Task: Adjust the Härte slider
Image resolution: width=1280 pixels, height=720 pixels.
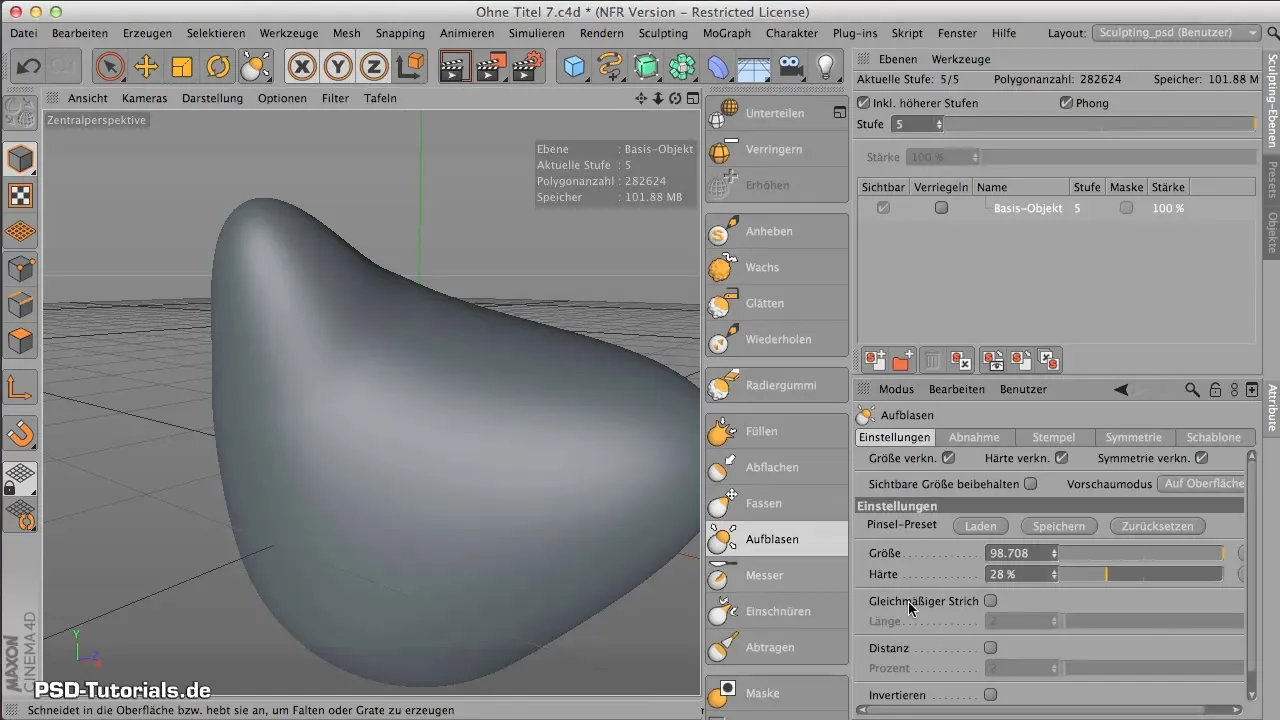Action: click(x=1141, y=574)
